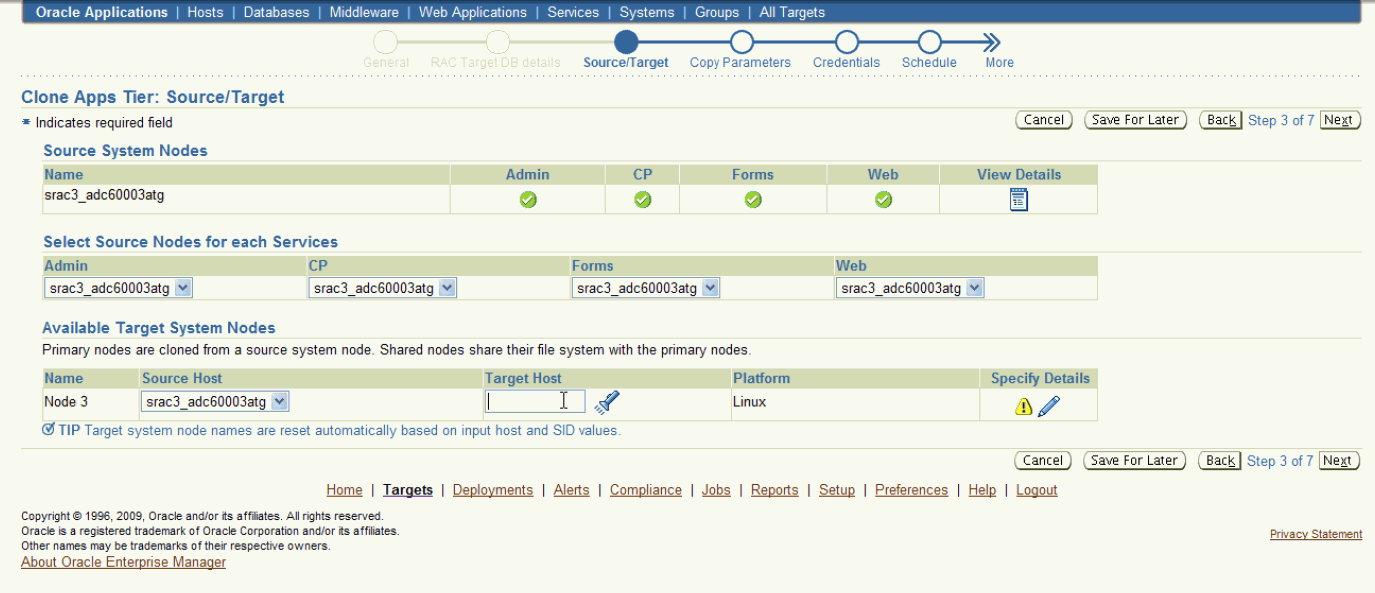Switch to the Systems tab
The width and height of the screenshot is (1375, 593).
(x=647, y=12)
